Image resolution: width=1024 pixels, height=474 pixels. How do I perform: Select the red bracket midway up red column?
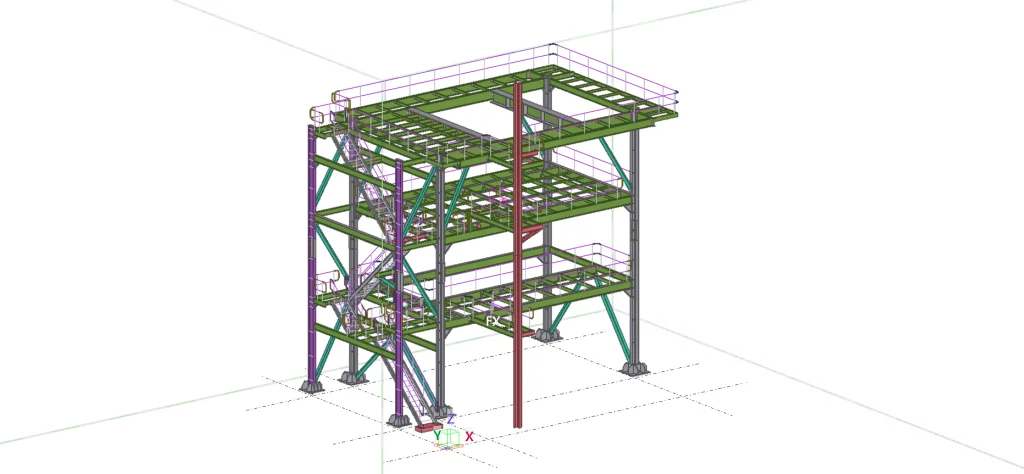pos(530,232)
